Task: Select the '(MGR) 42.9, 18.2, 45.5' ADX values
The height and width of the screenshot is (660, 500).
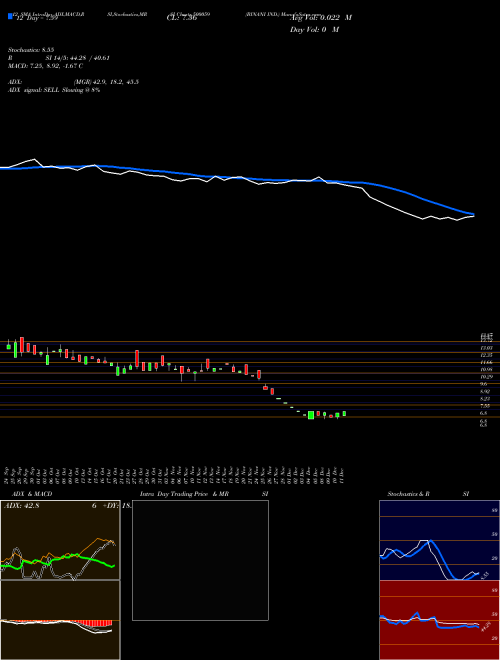Action: click(106, 82)
